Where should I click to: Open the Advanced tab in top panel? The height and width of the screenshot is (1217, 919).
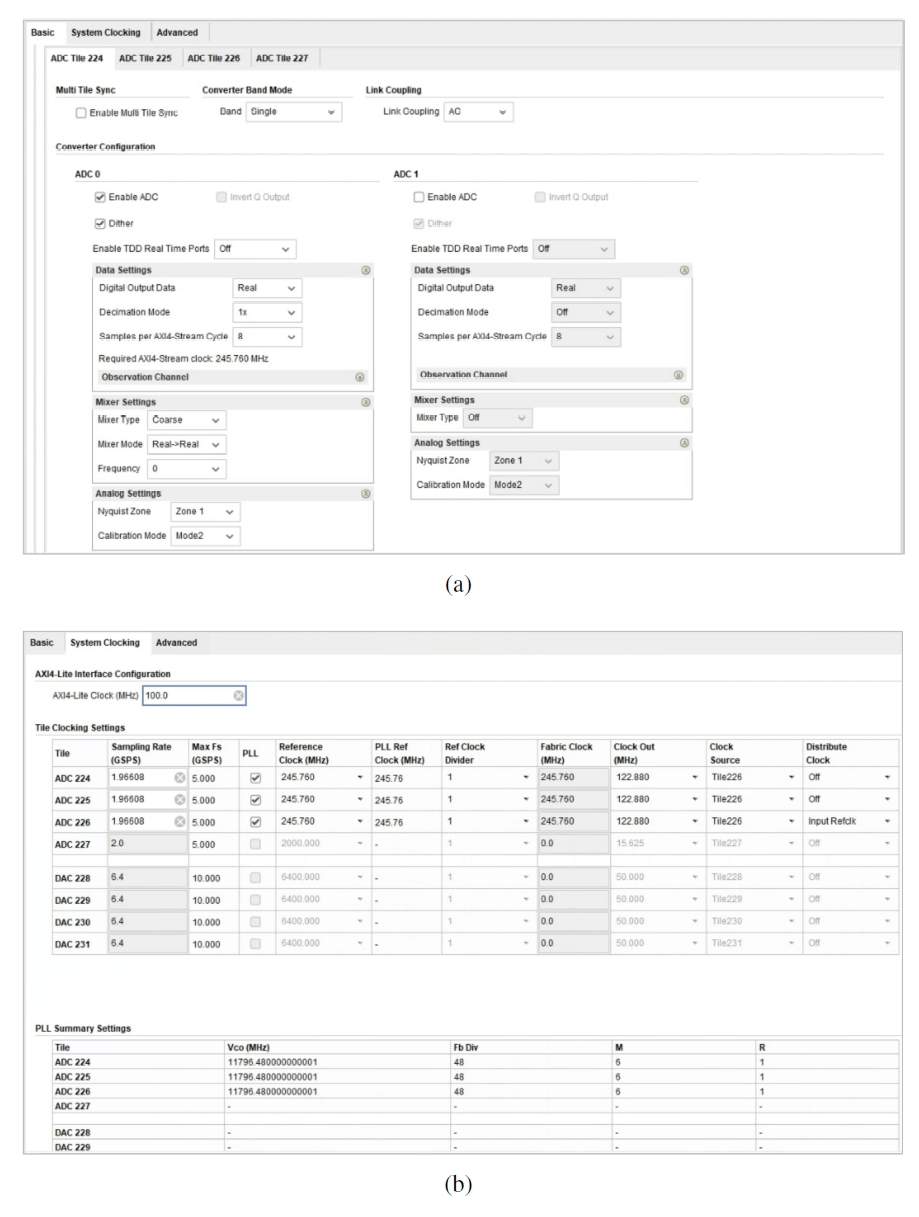pos(177,33)
